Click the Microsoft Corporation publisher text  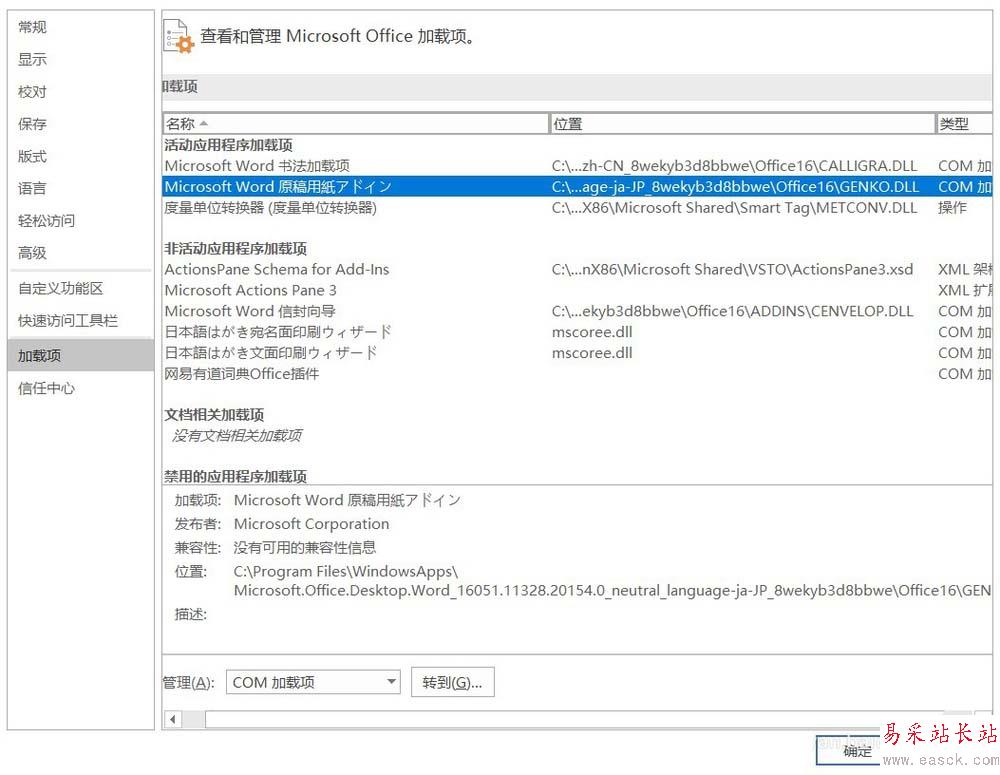click(x=311, y=524)
